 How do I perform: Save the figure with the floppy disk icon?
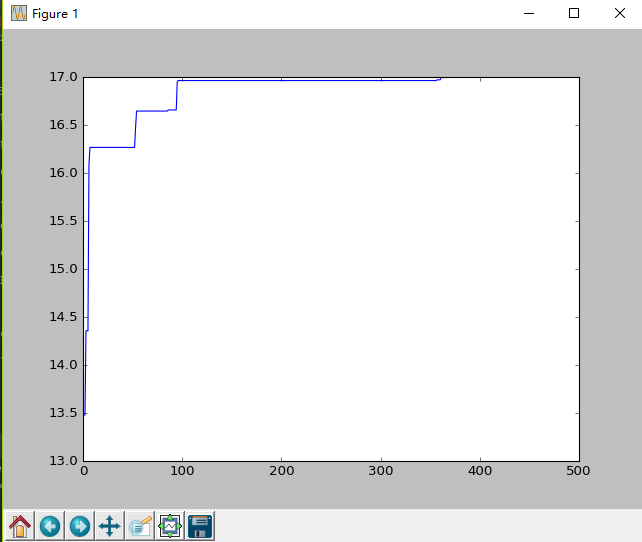point(200,526)
